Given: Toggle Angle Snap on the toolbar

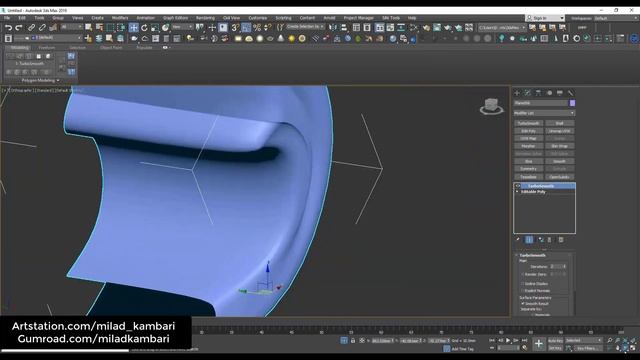Looking at the screenshot, I should coord(246,28).
